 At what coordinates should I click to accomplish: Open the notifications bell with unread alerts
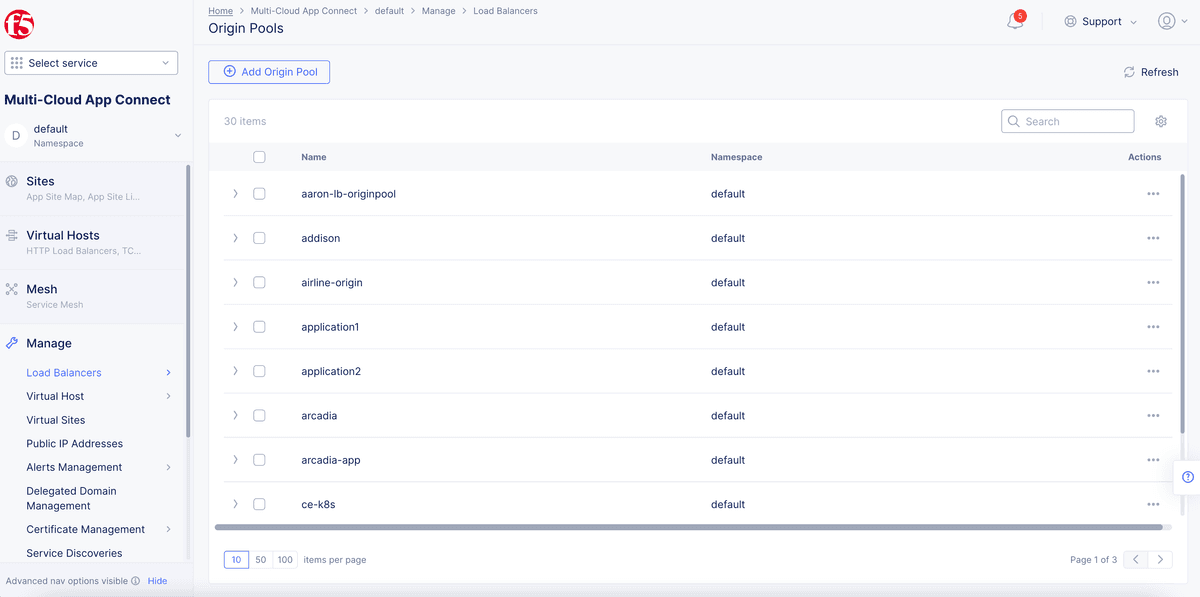coord(1014,20)
